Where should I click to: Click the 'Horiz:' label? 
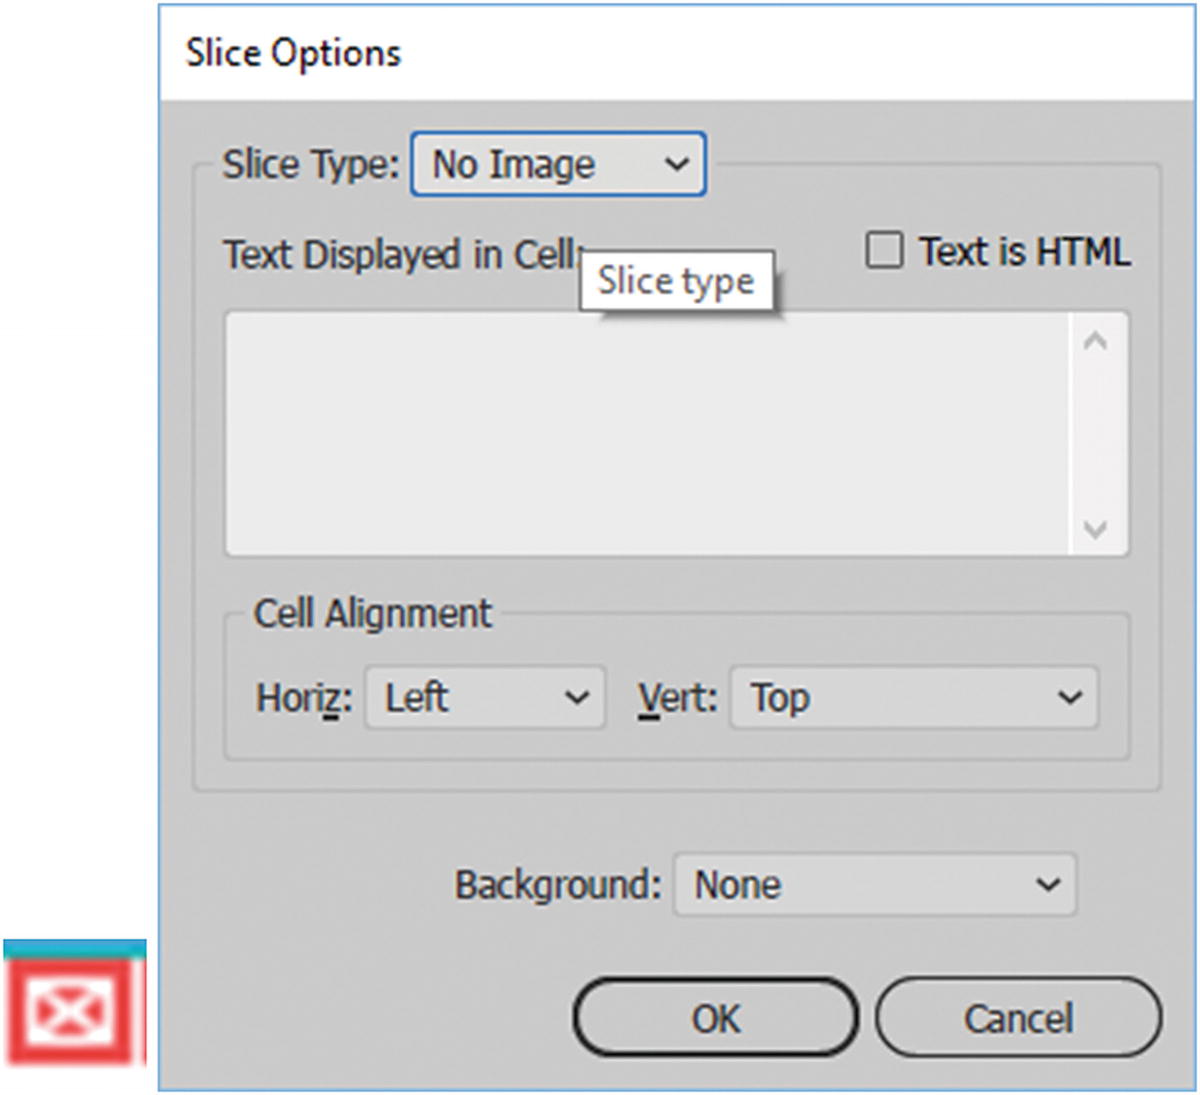pos(304,697)
